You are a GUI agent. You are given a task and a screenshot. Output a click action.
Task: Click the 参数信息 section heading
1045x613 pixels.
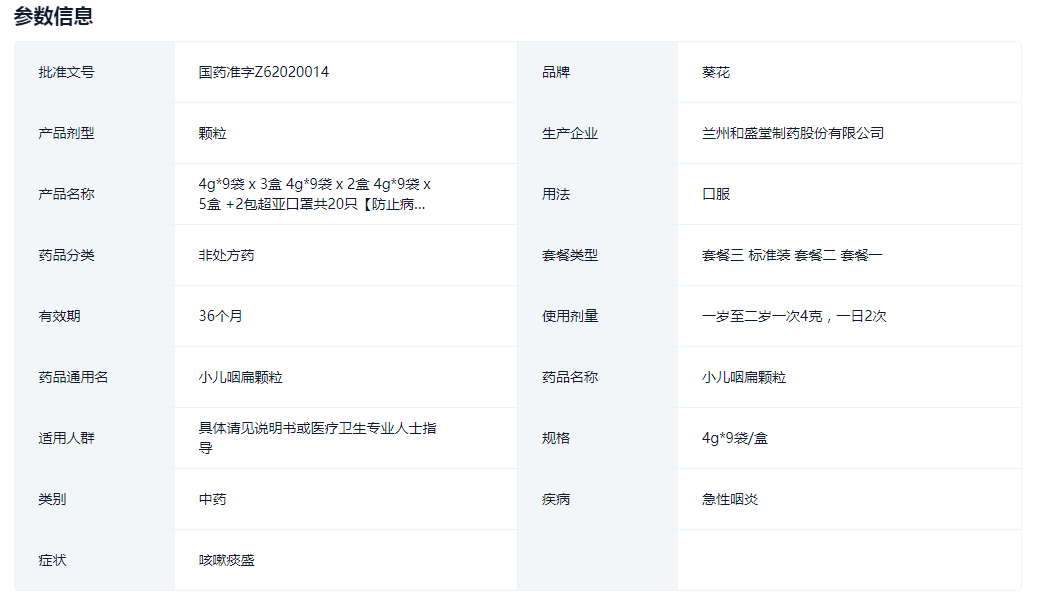54,16
